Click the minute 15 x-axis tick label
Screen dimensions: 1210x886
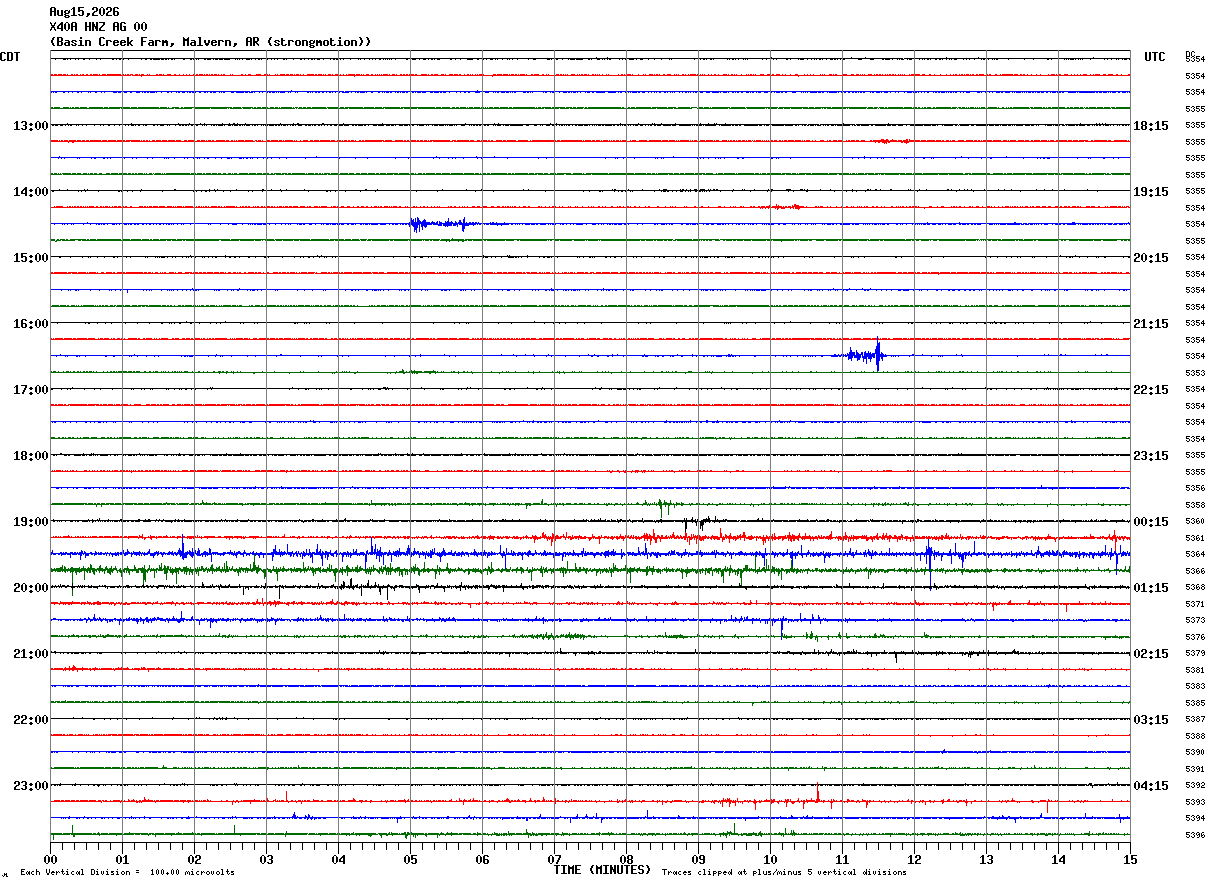pyautogui.click(x=1130, y=859)
